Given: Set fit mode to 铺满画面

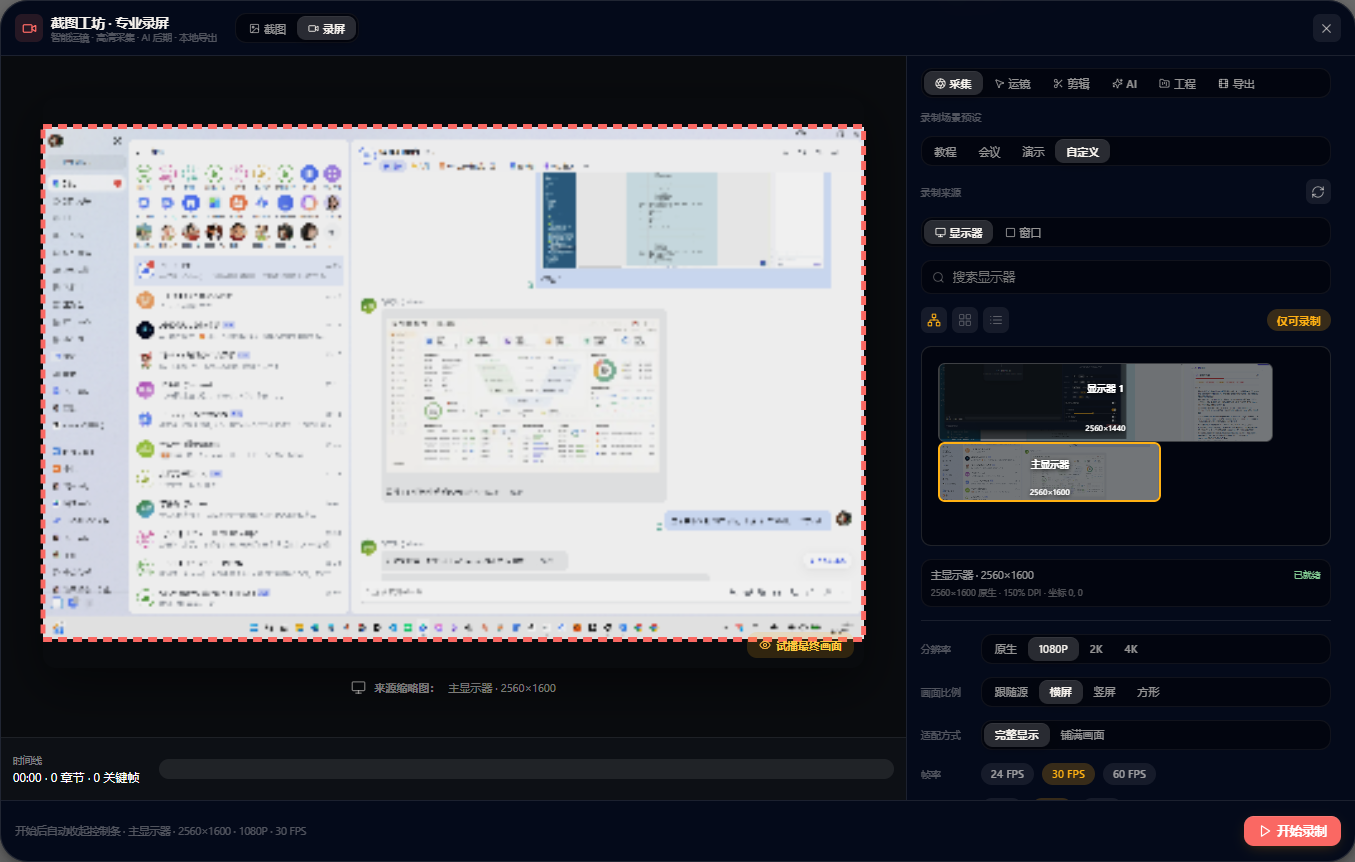Looking at the screenshot, I should [x=1082, y=735].
